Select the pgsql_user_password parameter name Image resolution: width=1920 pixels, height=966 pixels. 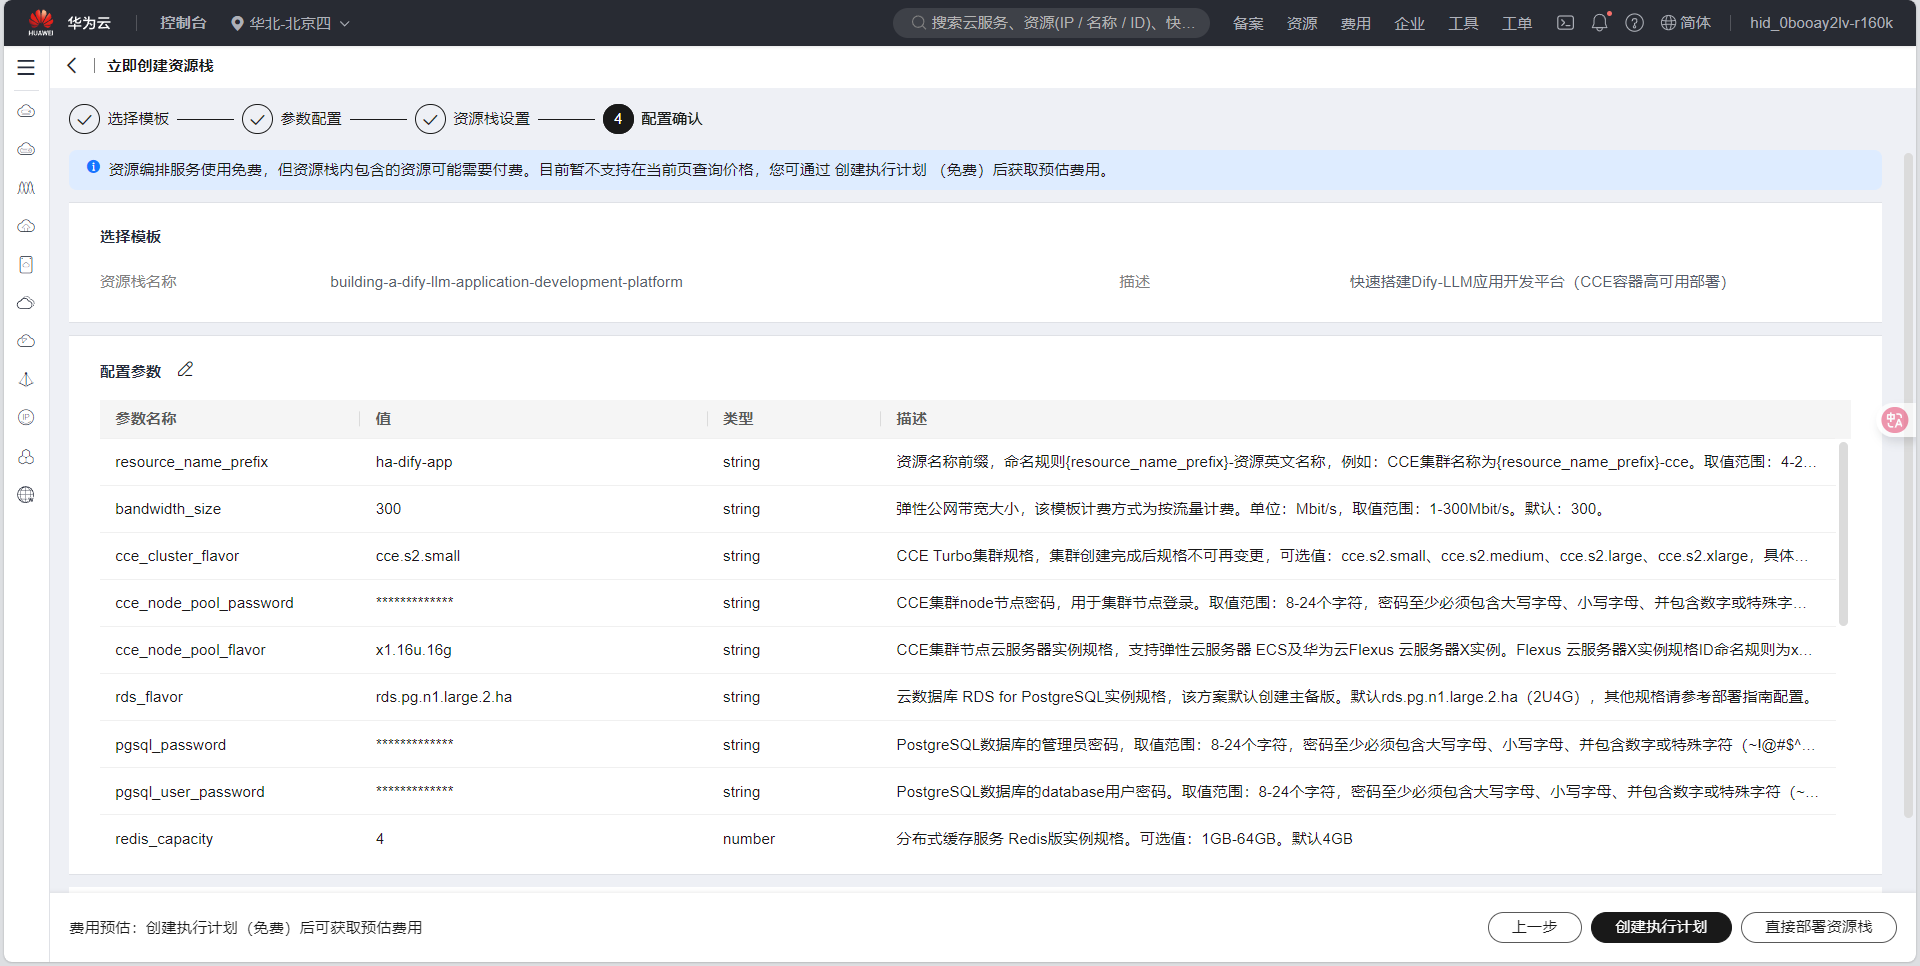point(190,792)
